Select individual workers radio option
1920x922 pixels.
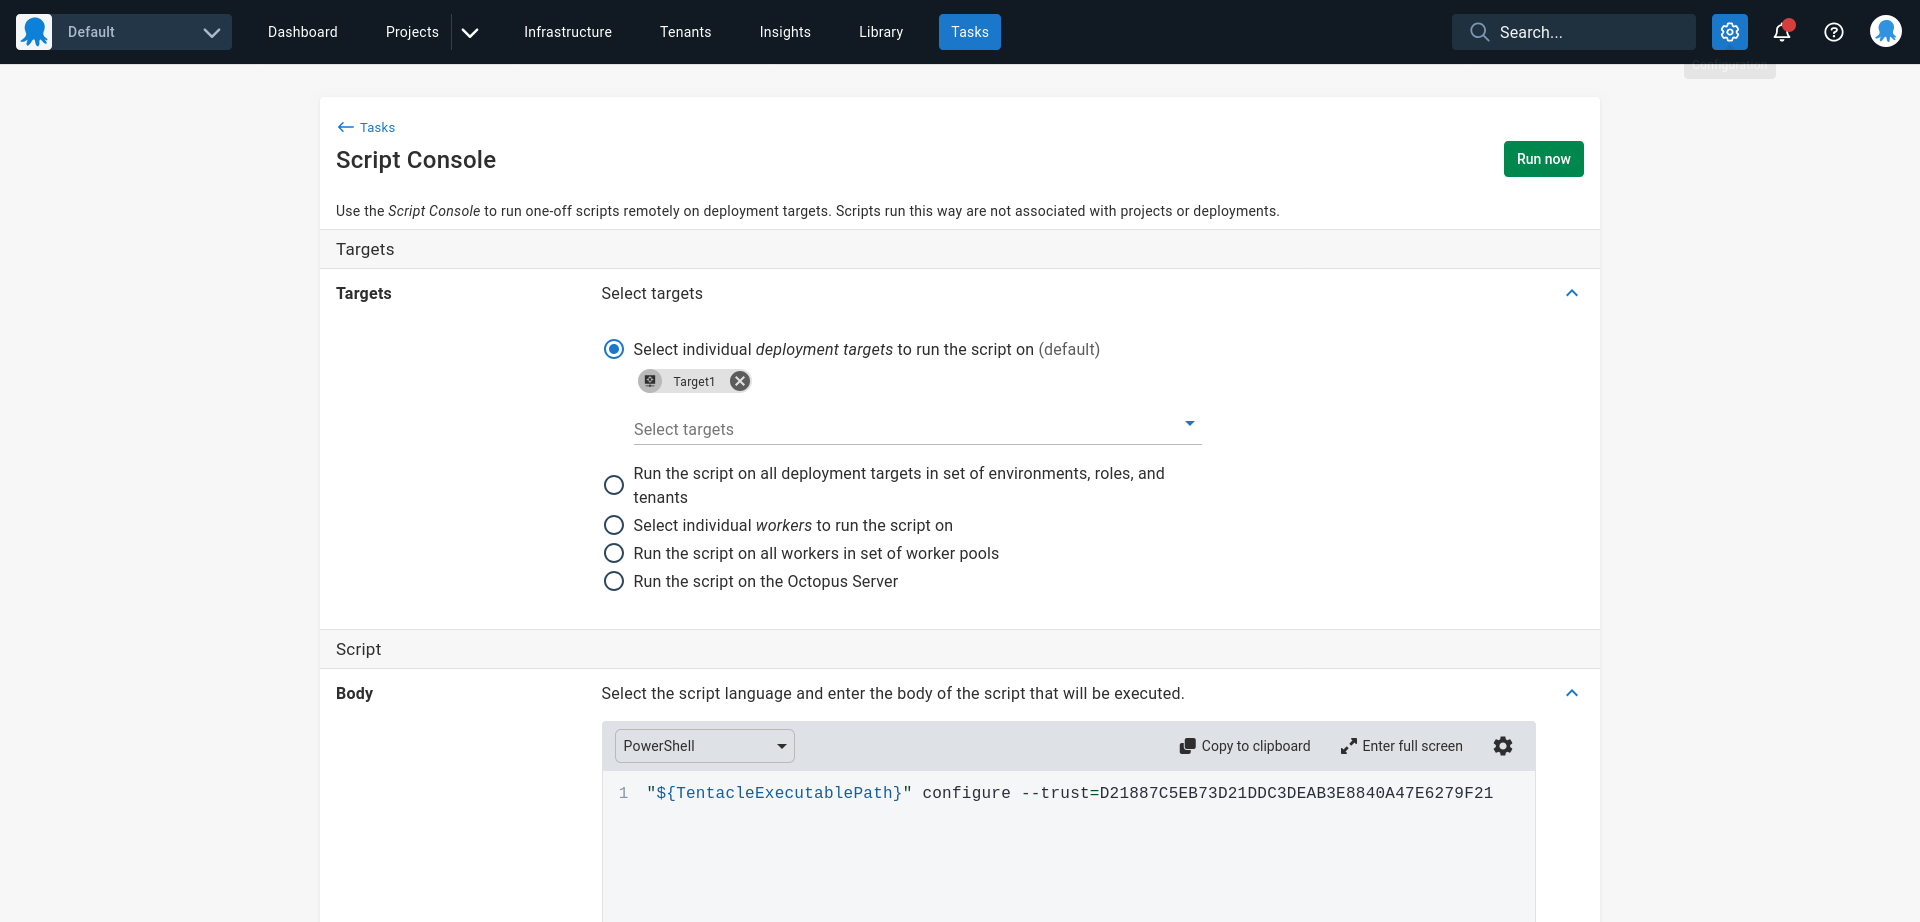(614, 525)
